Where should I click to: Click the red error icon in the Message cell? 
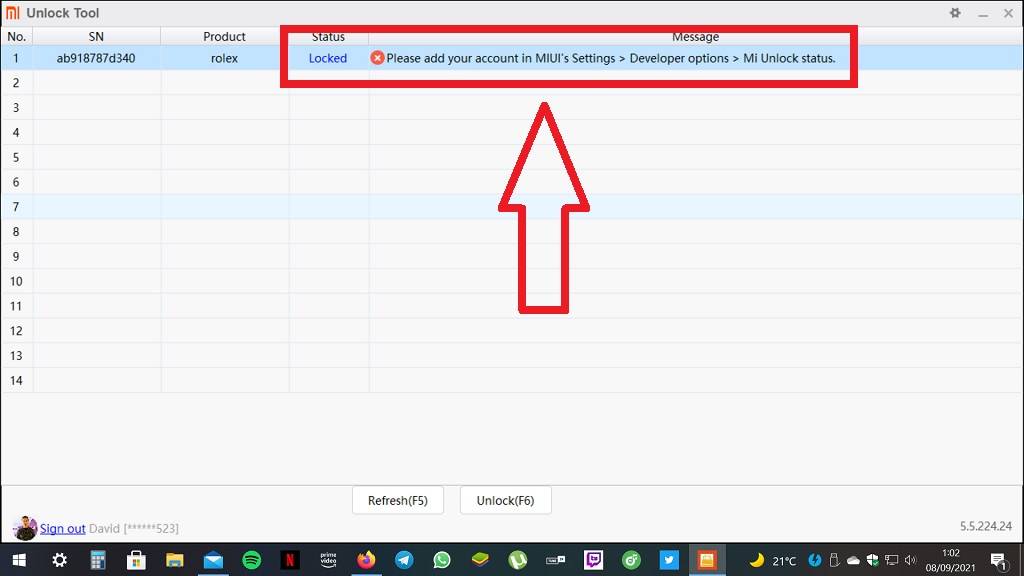click(377, 57)
